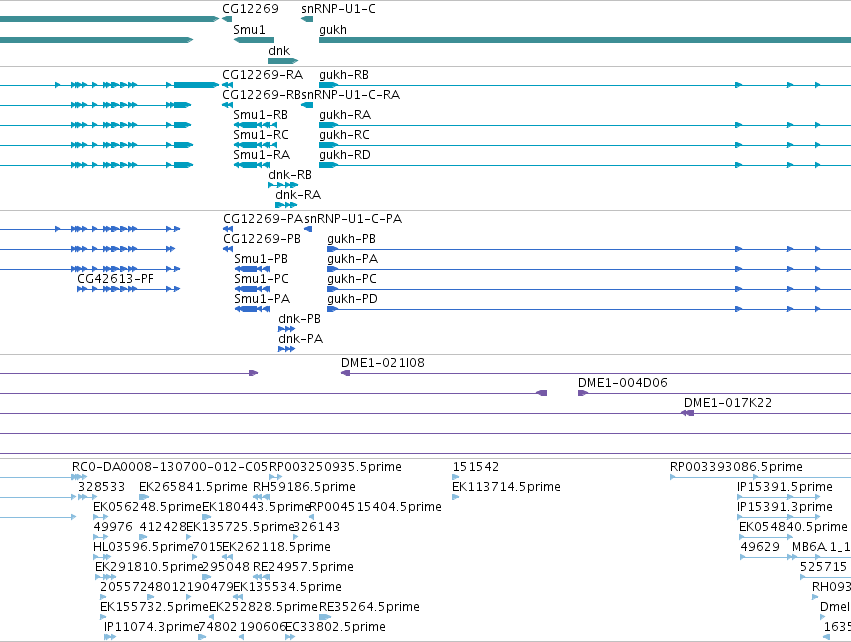Click the snRNP-U1-C-RA transcript label
The image size is (851, 642).
pos(351,94)
